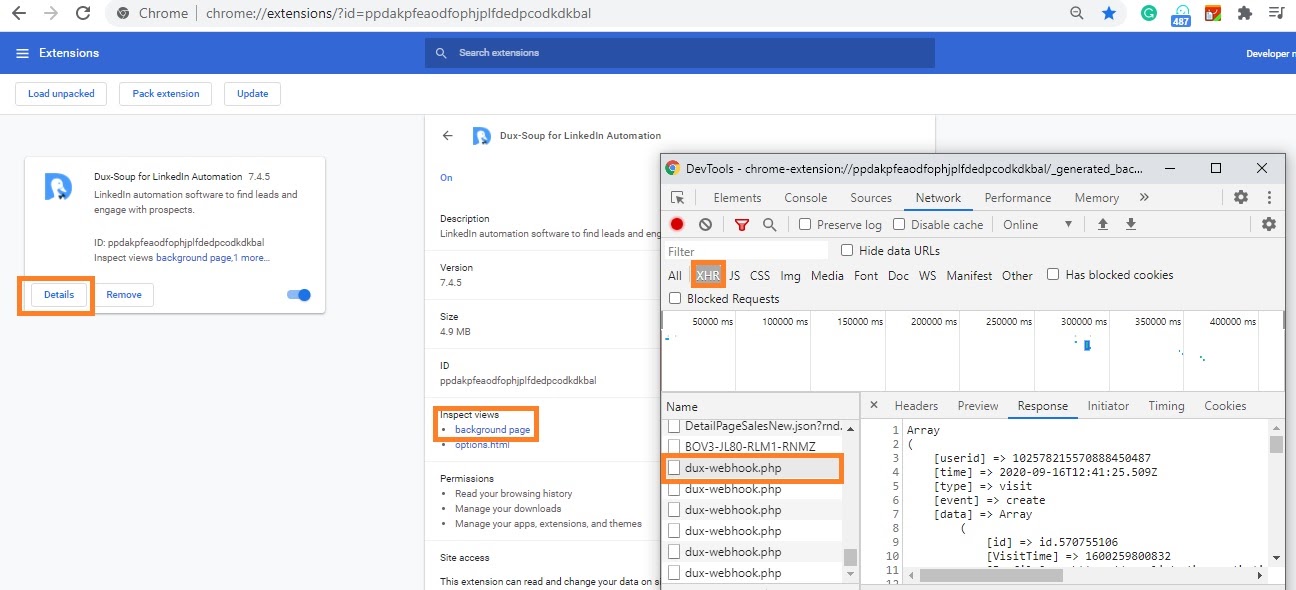Click the Export HAR download arrow
The image size is (1296, 590).
[1131, 225]
